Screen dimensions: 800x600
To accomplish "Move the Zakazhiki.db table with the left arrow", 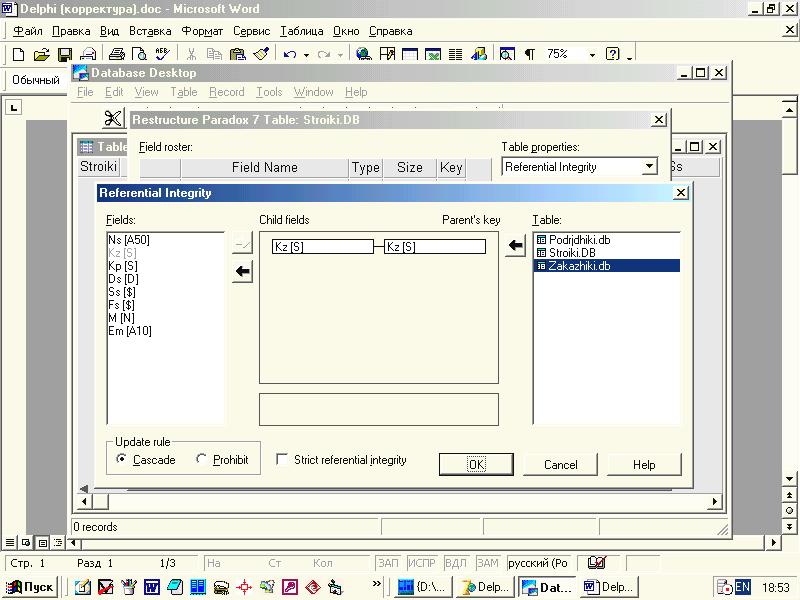I will click(515, 246).
